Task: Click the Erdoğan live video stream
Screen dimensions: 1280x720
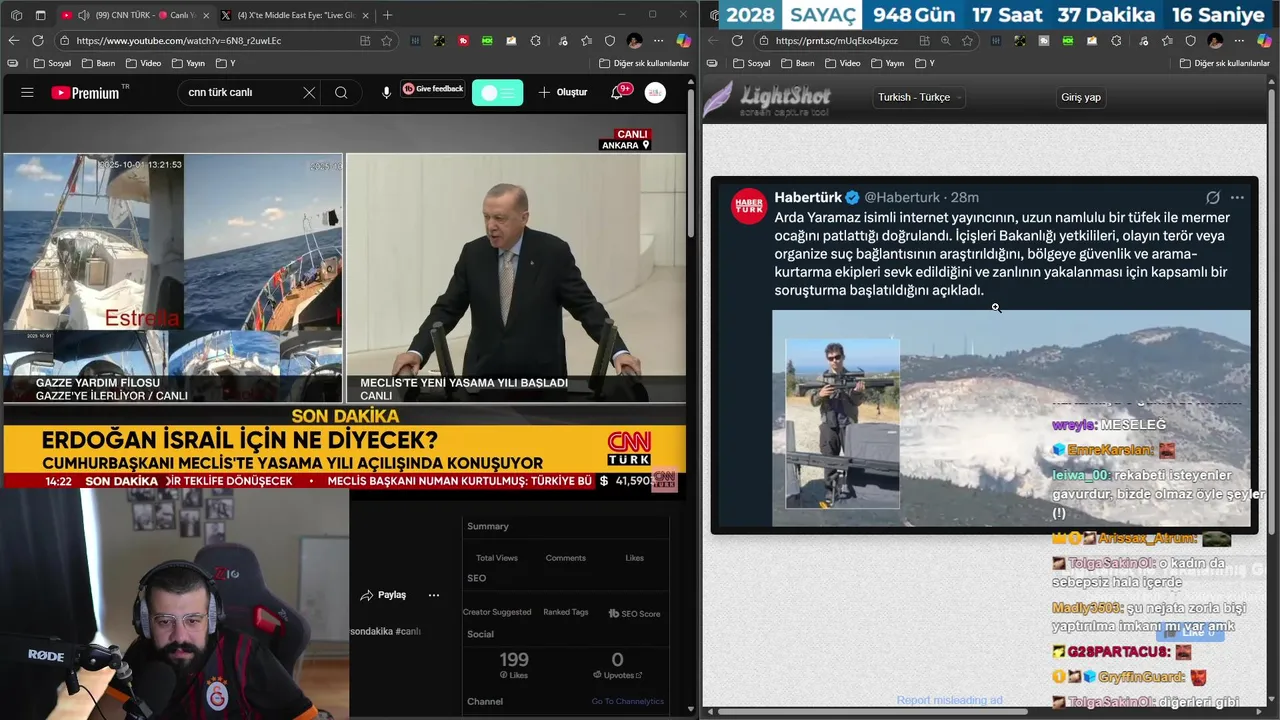Action: 516,277
